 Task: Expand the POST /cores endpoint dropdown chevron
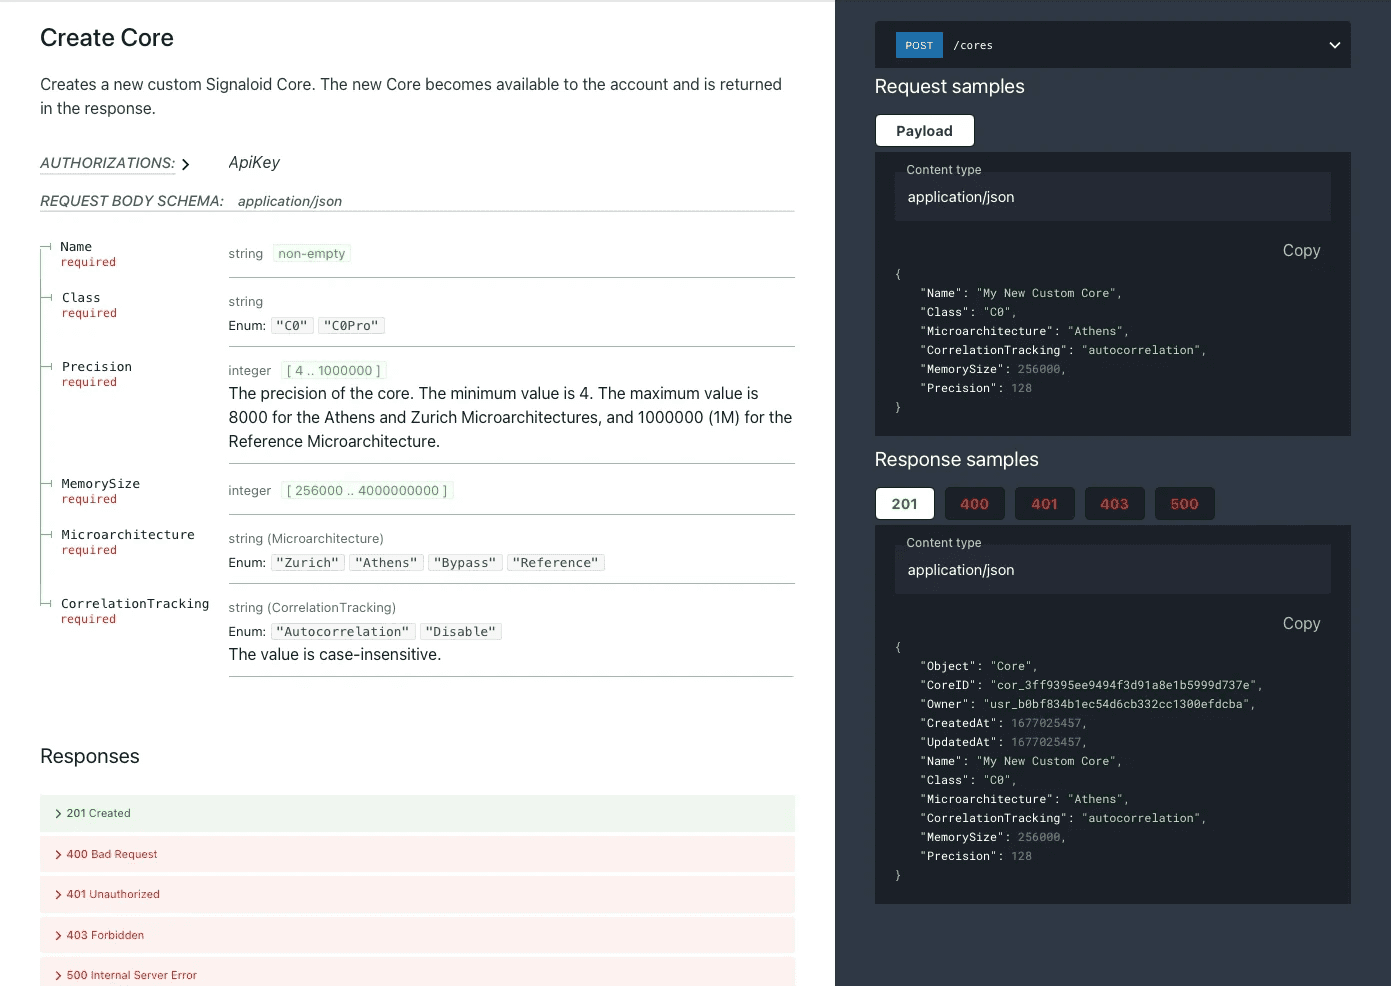tap(1334, 45)
